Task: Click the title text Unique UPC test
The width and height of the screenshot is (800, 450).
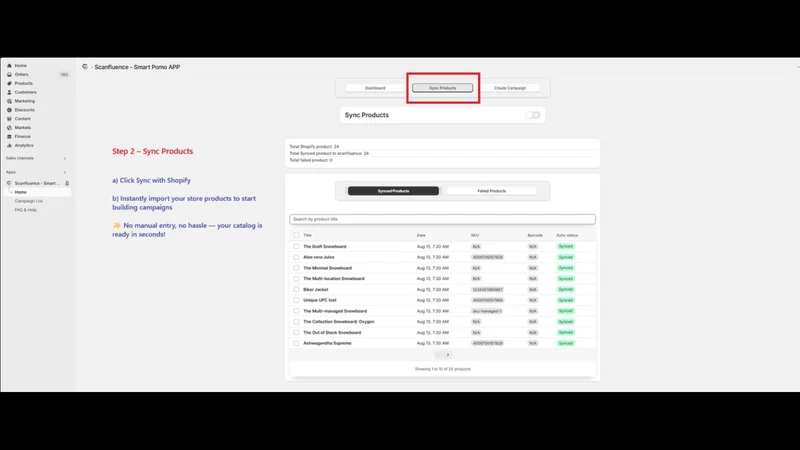Action: point(320,300)
